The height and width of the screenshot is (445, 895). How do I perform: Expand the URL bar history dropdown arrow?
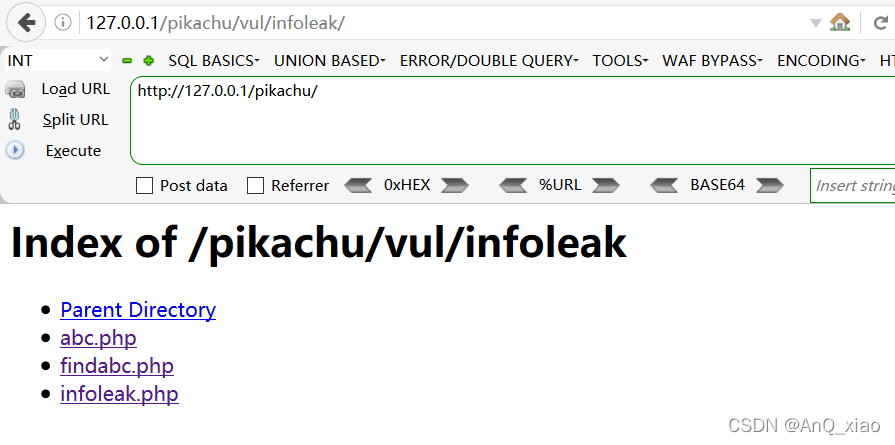816,23
